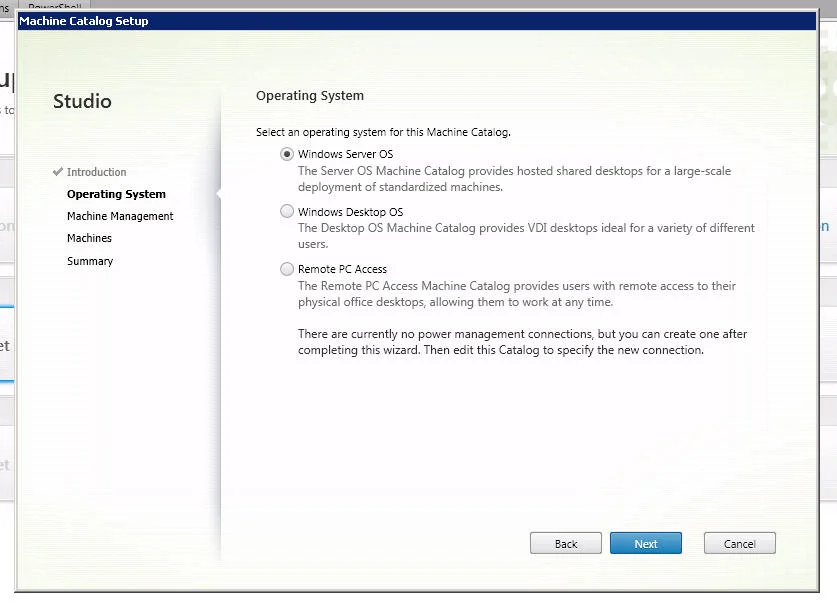Viewport: 837px width, 609px height.
Task: Click the Server OS Machine Catalog description
Action: (x=515, y=179)
